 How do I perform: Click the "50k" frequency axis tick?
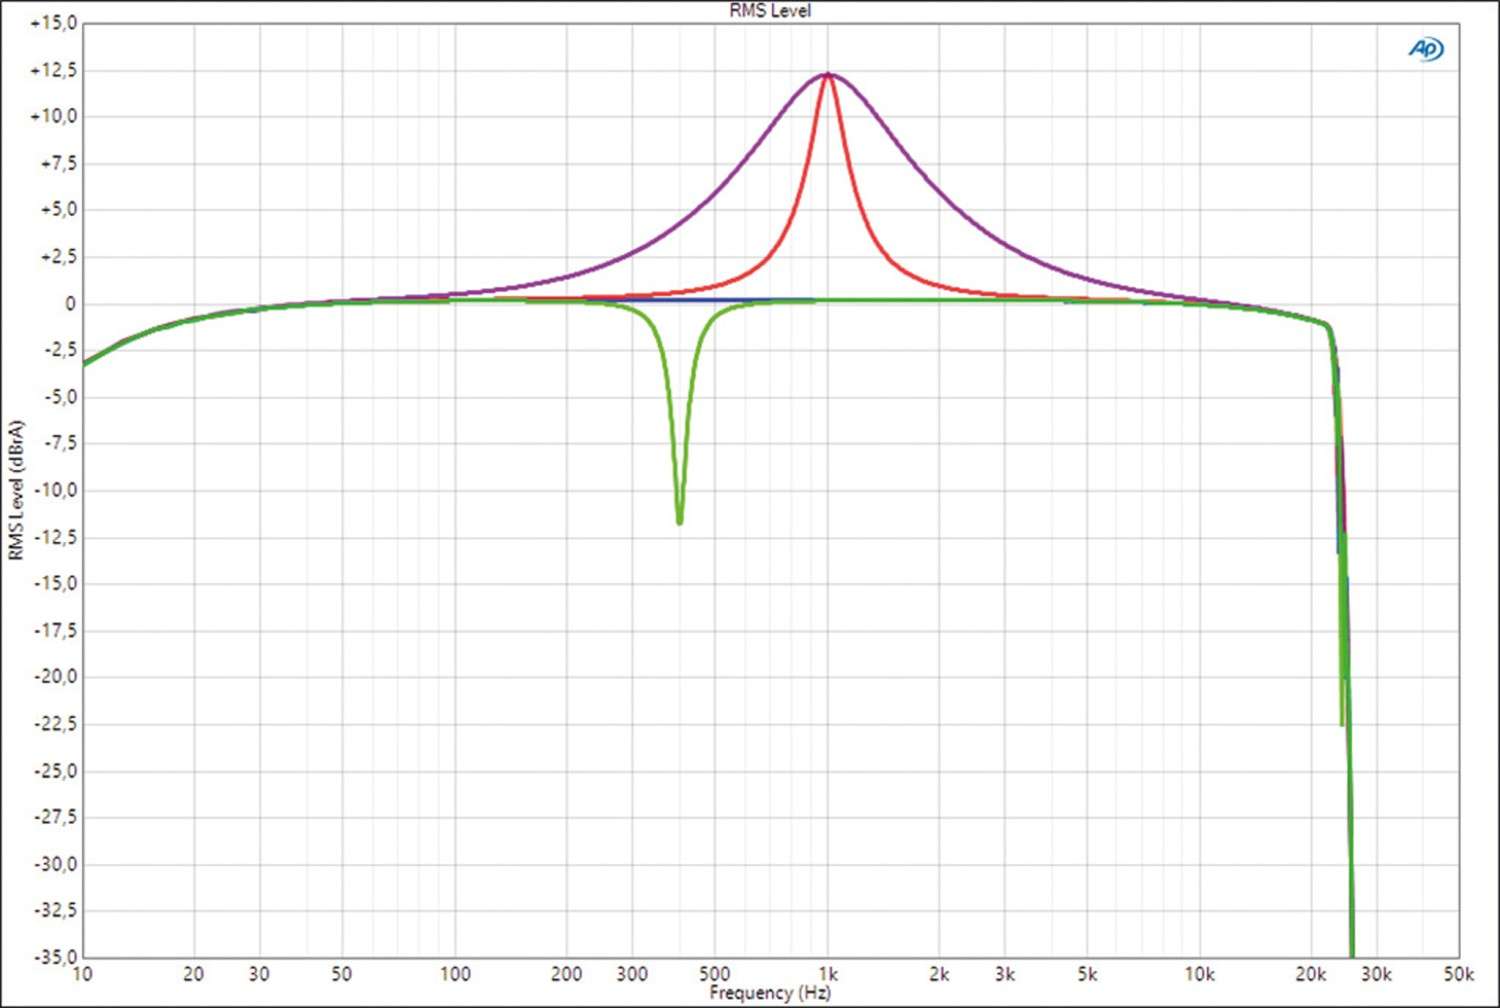click(1459, 974)
